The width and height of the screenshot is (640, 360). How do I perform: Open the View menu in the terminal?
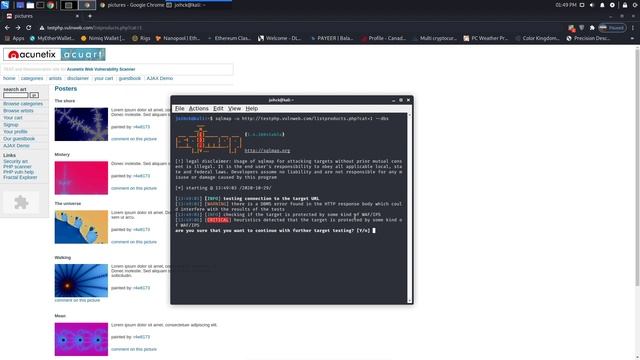tap(234, 109)
